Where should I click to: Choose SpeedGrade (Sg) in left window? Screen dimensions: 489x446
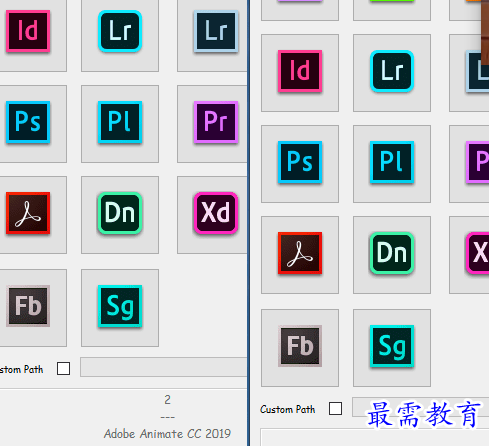(120, 306)
